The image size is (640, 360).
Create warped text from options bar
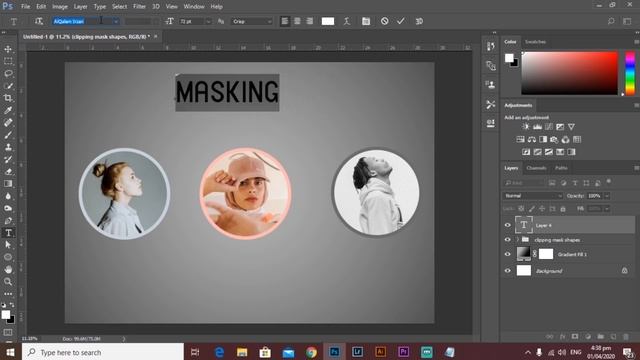pos(347,21)
